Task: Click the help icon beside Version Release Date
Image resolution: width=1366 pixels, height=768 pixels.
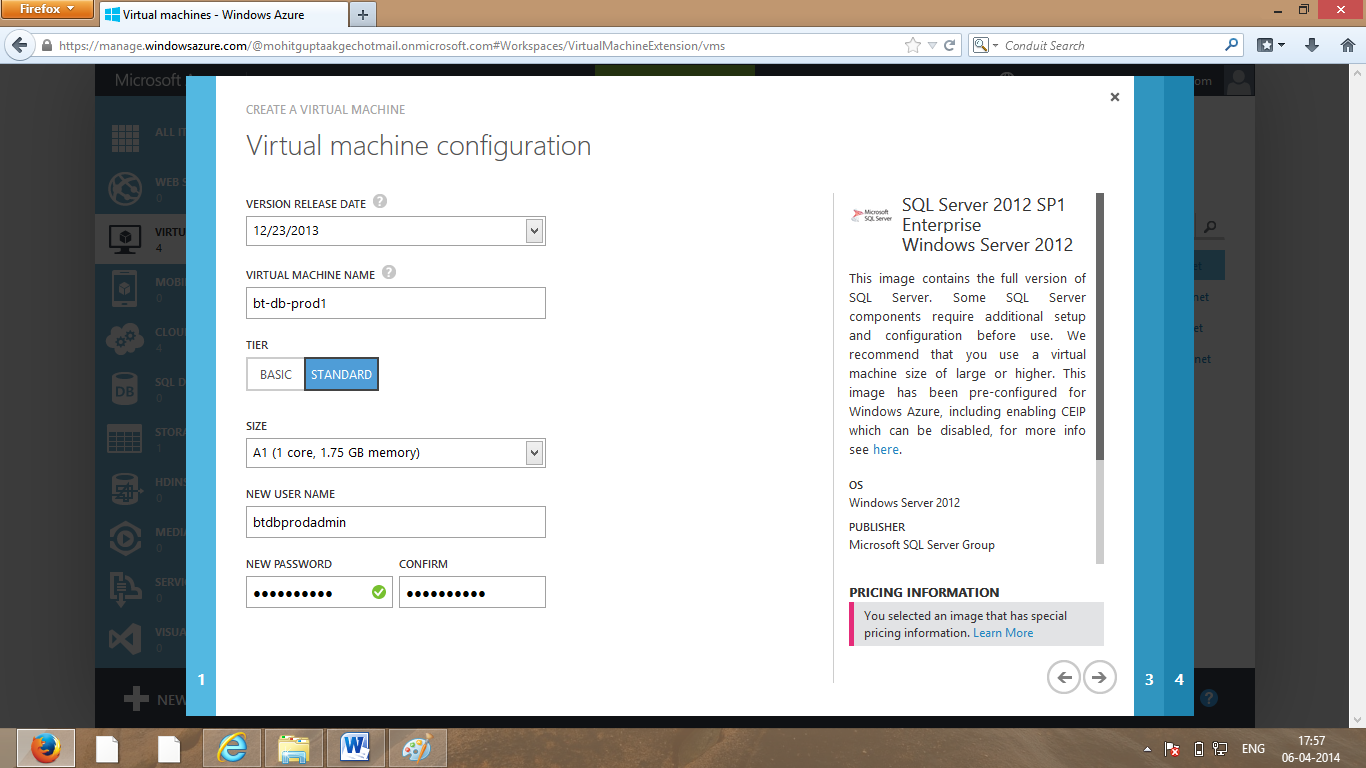Action: tap(380, 201)
